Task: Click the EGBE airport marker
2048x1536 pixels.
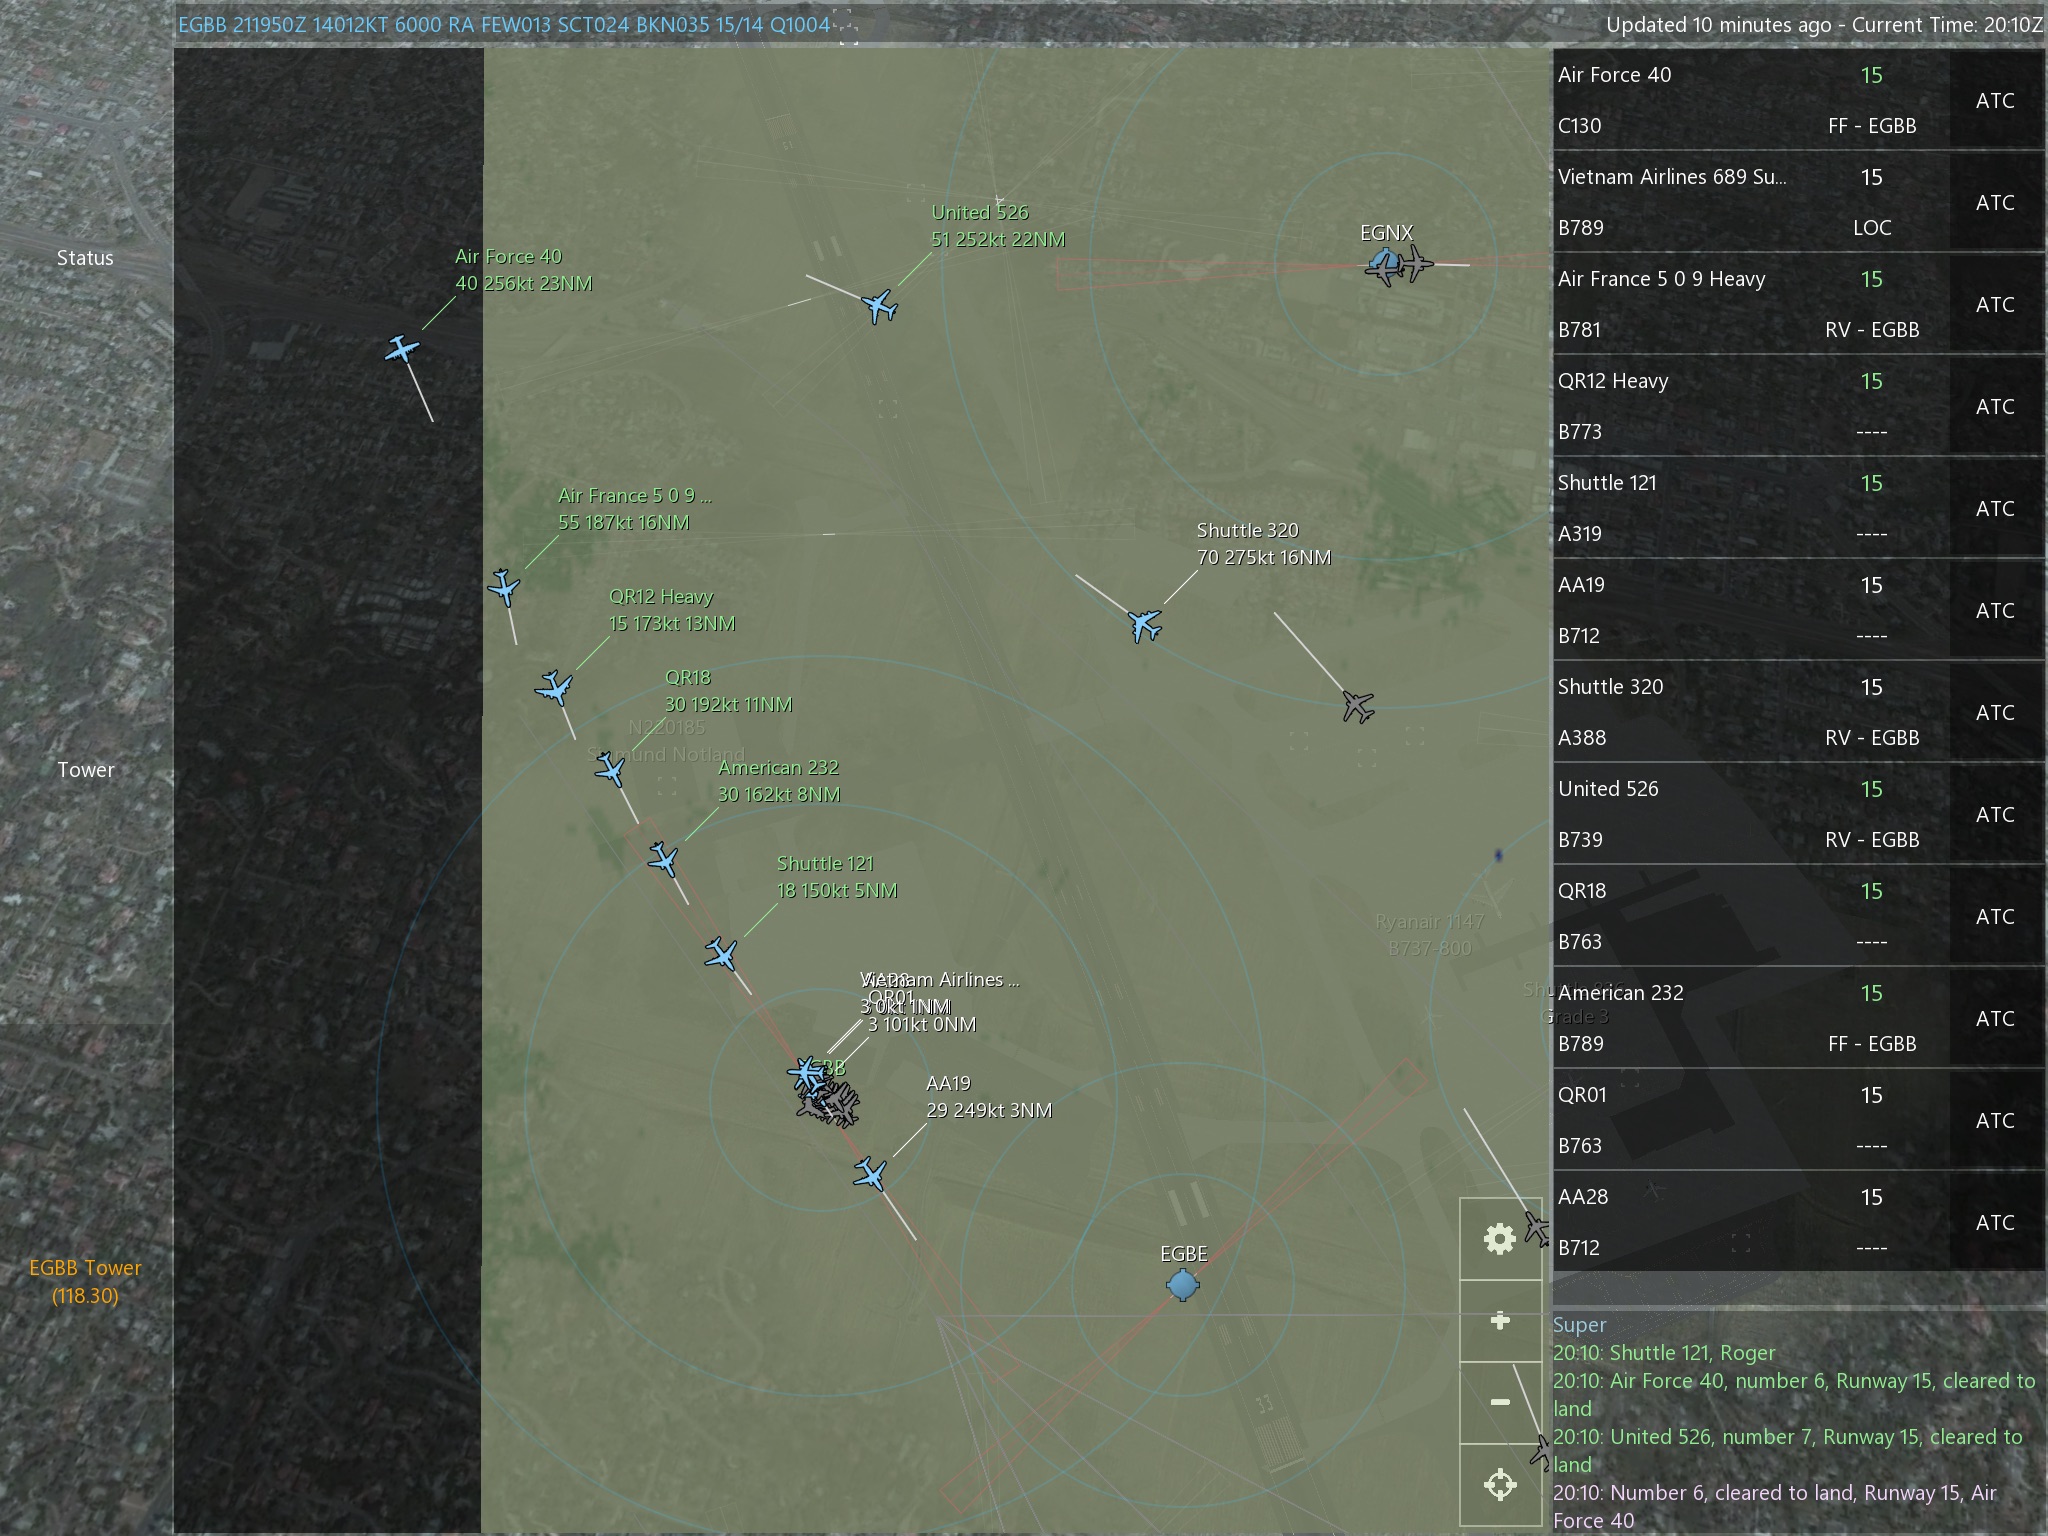Action: (x=1183, y=1284)
